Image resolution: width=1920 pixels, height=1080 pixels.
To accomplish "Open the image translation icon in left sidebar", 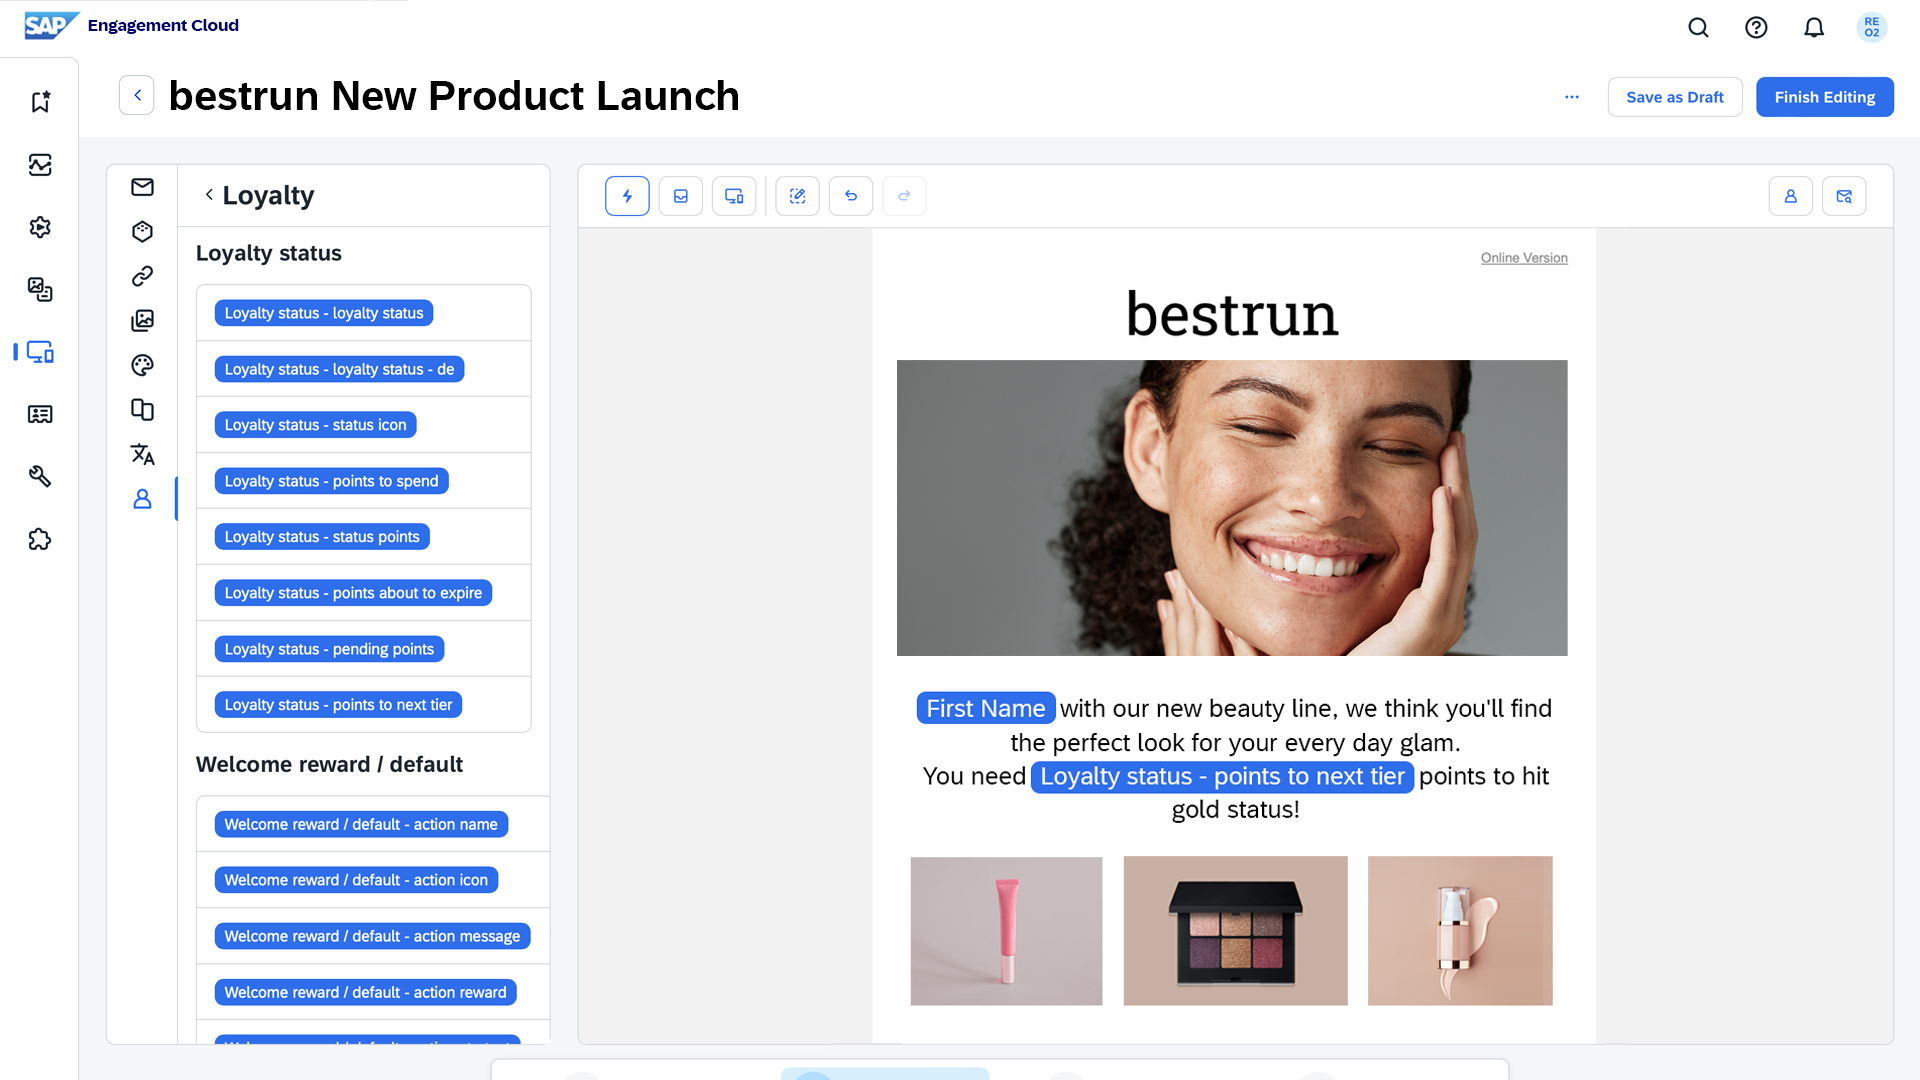I will click(x=40, y=290).
